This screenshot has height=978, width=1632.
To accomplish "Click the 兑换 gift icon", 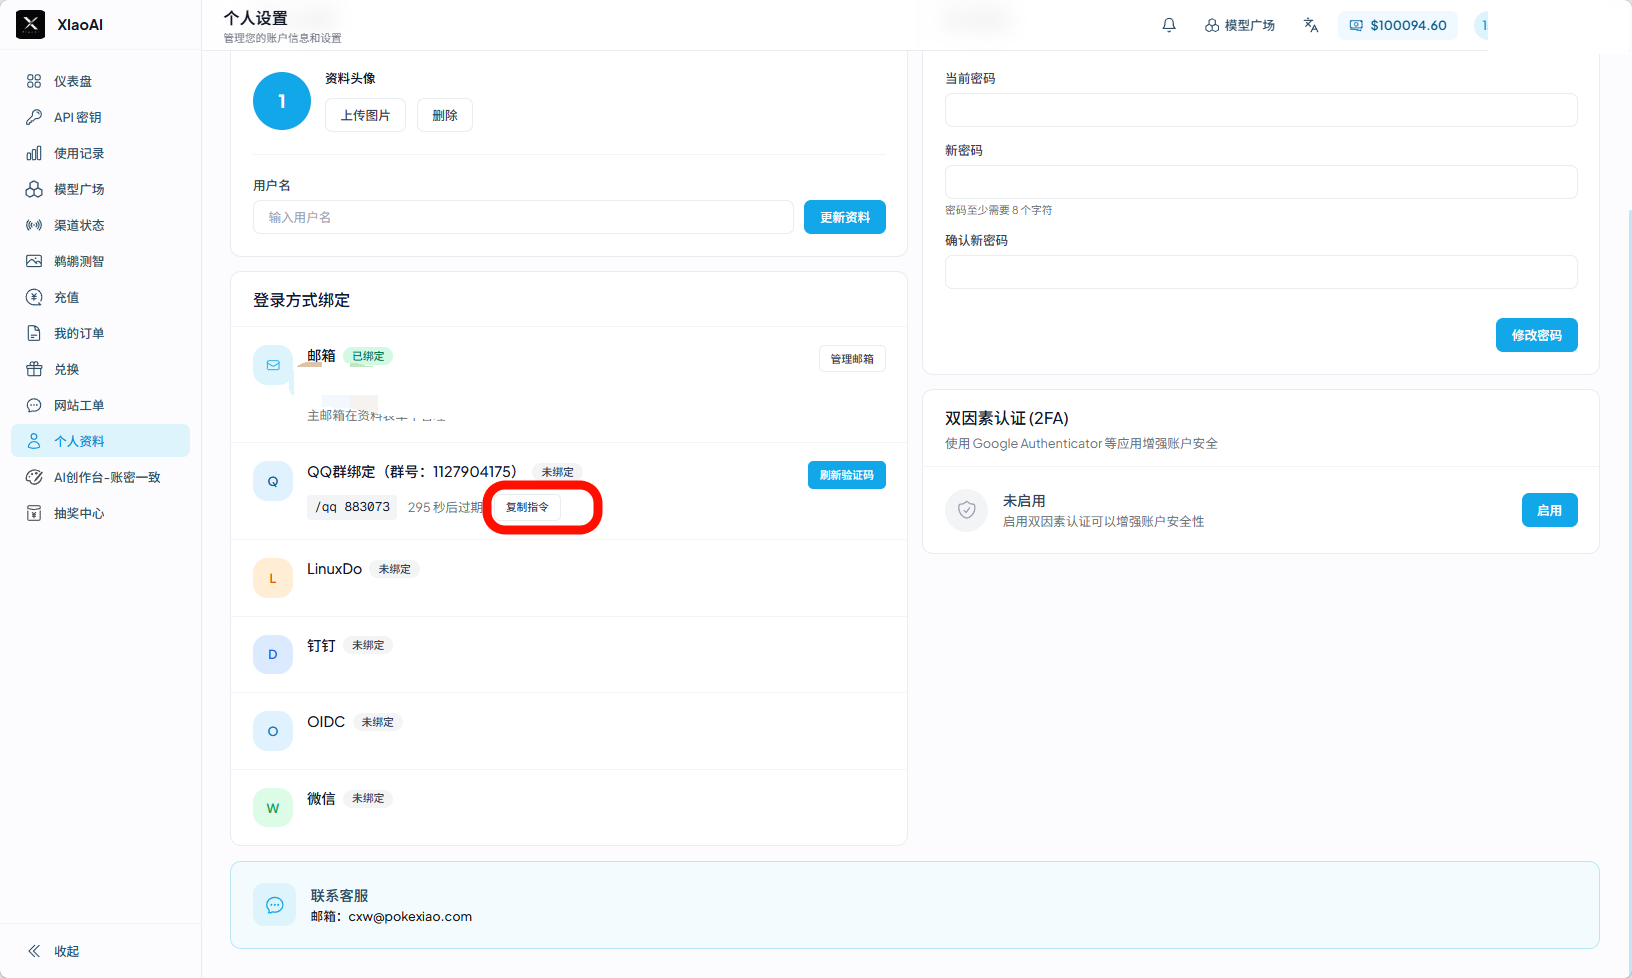I will 34,369.
